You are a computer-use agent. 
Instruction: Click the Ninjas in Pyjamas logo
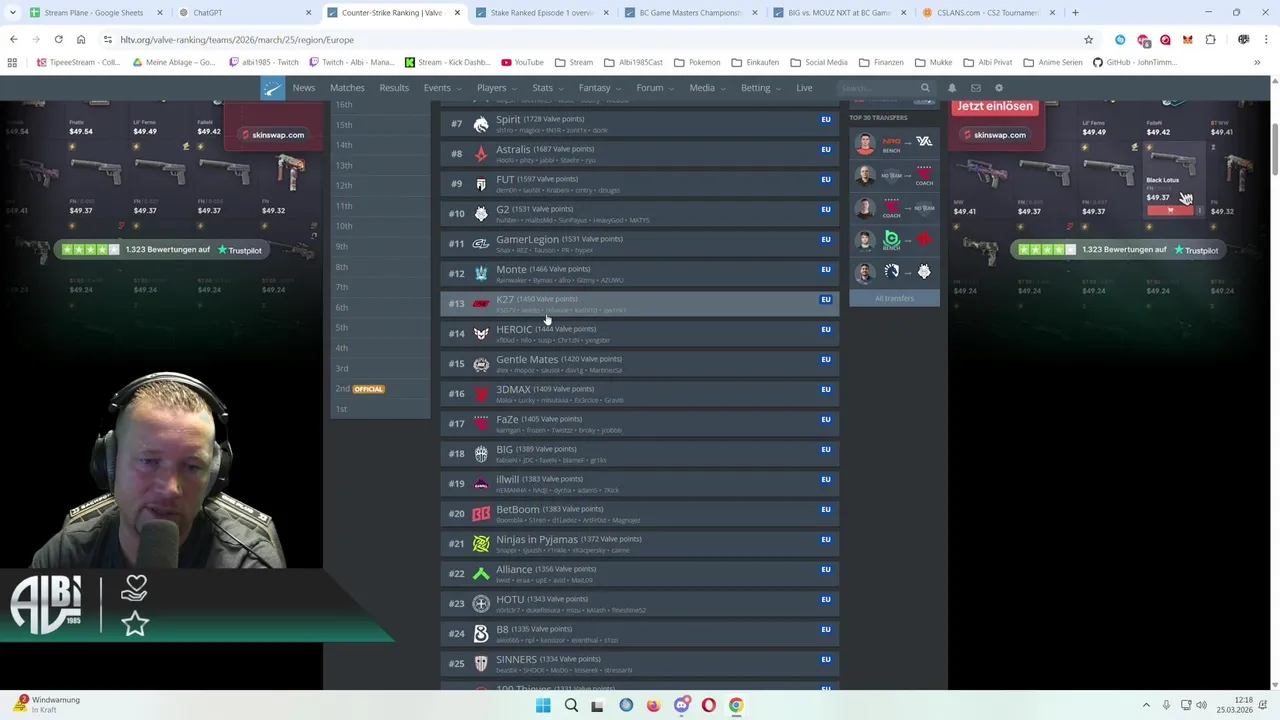481,544
